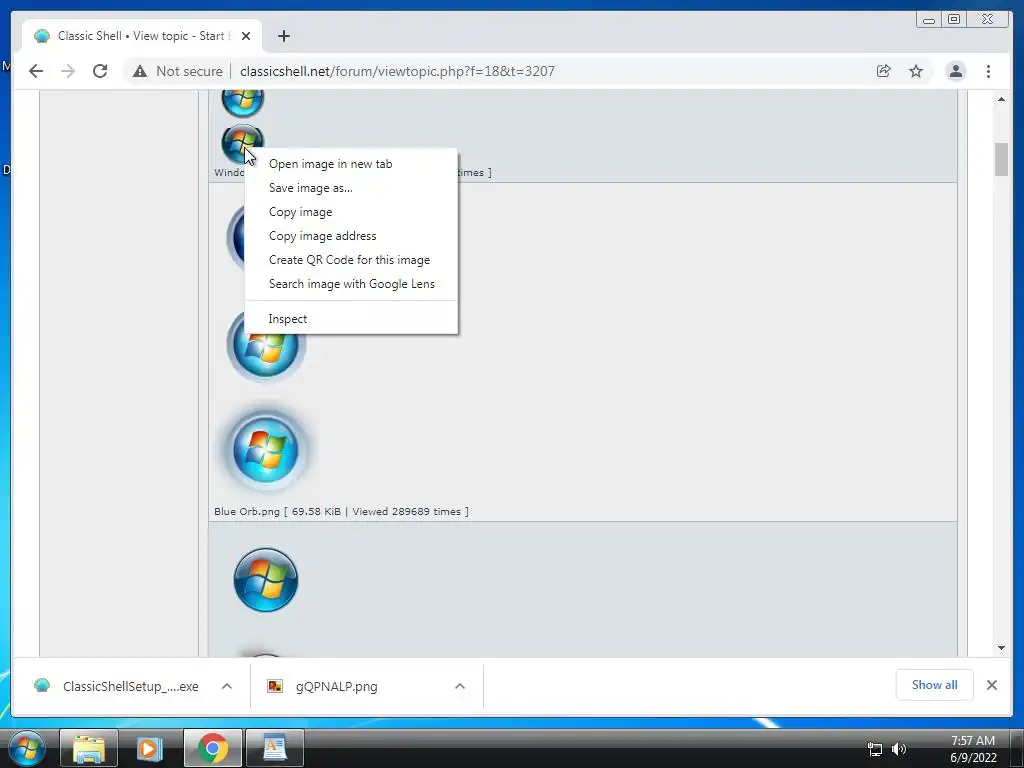Click the vertical scrollbar thumb
This screenshot has width=1024, height=768.
tap(1001, 159)
